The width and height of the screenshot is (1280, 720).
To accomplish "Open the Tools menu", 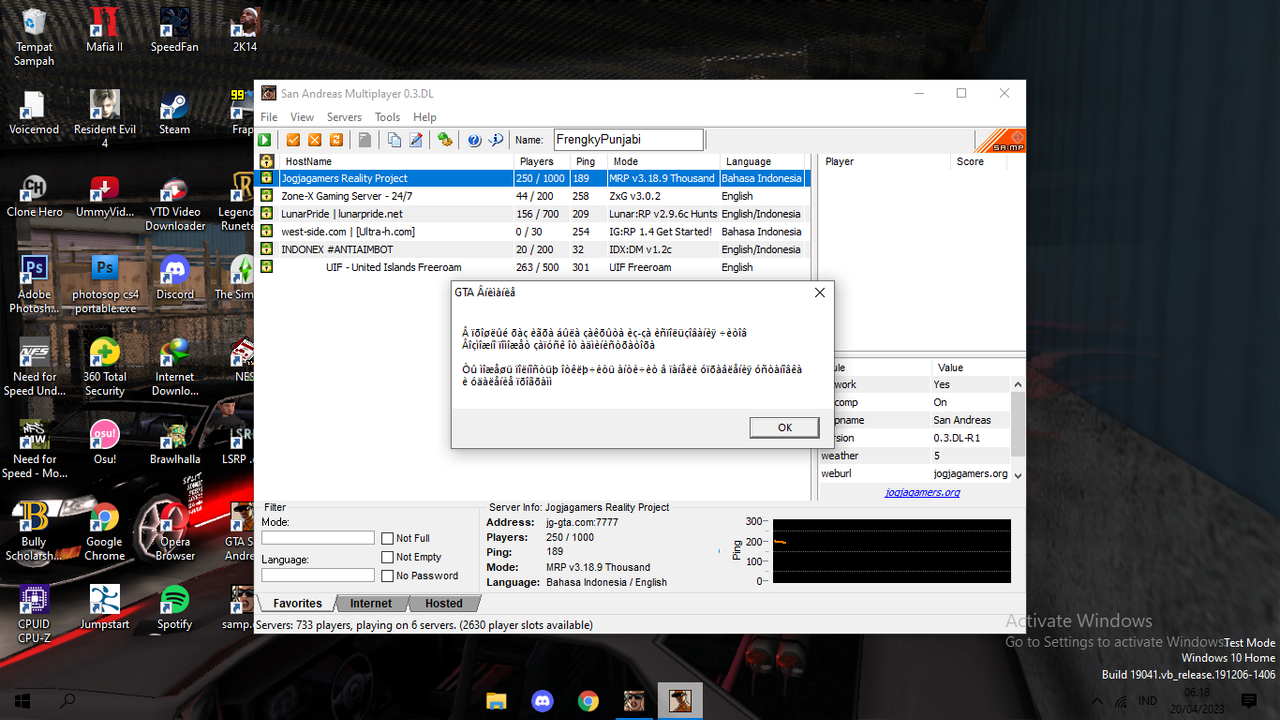I will [x=388, y=117].
